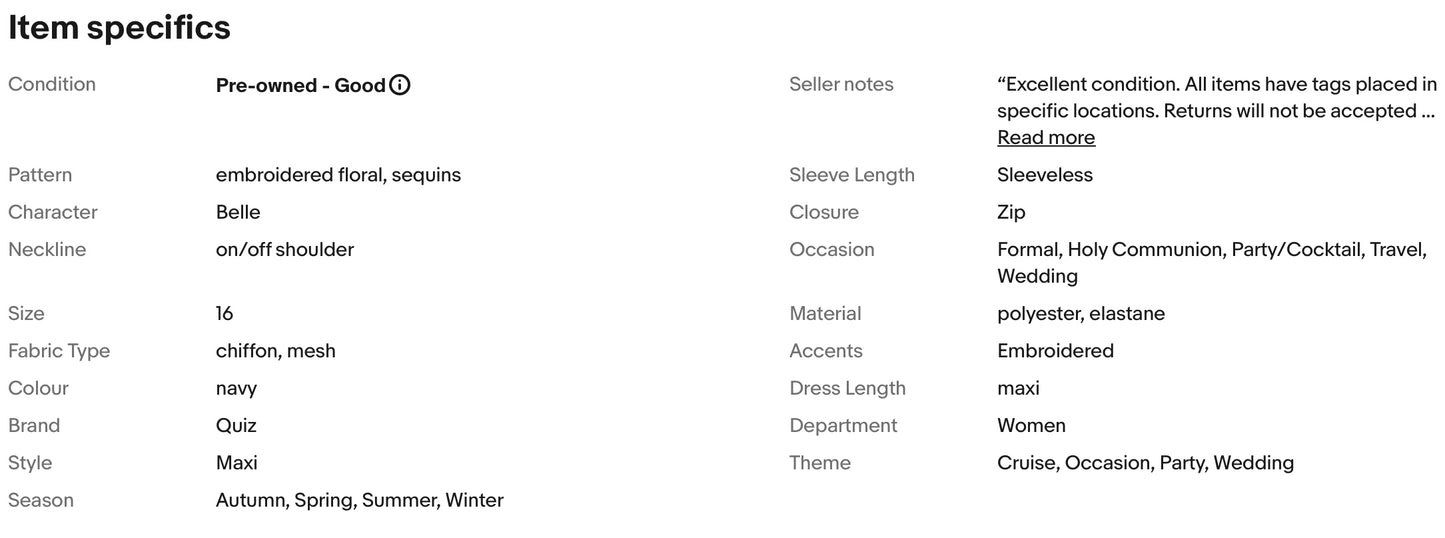Click the on/off shoulder neckline value
Viewport: 1445px width, 538px height.
click(285, 250)
